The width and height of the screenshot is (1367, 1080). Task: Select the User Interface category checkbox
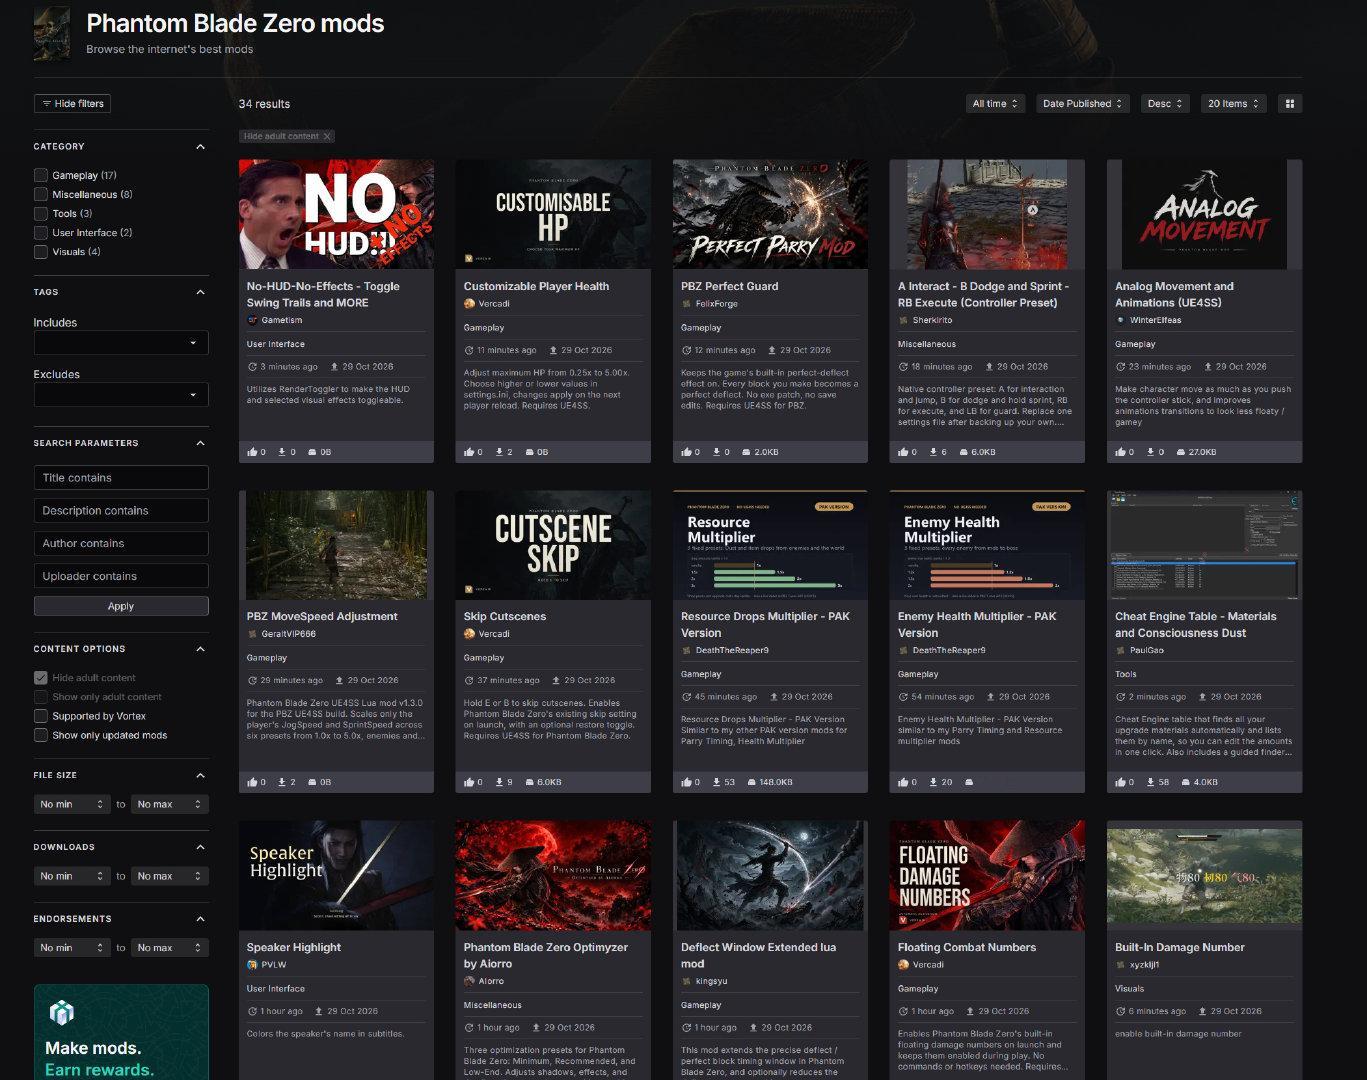click(41, 232)
